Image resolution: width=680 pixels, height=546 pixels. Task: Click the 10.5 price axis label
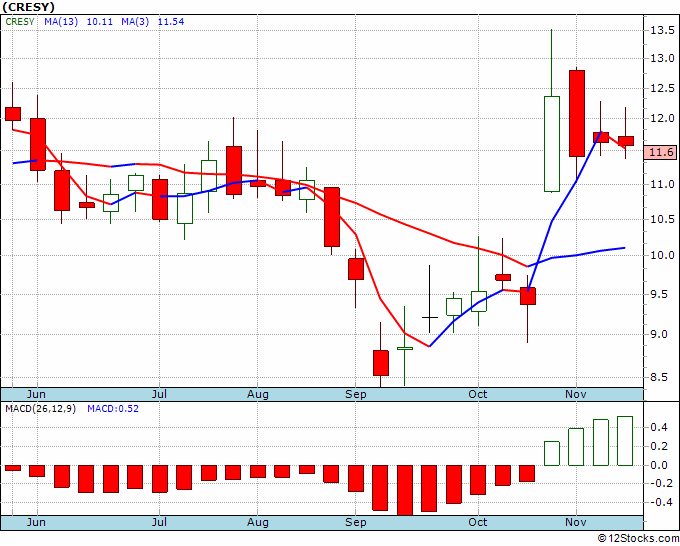(x=662, y=219)
